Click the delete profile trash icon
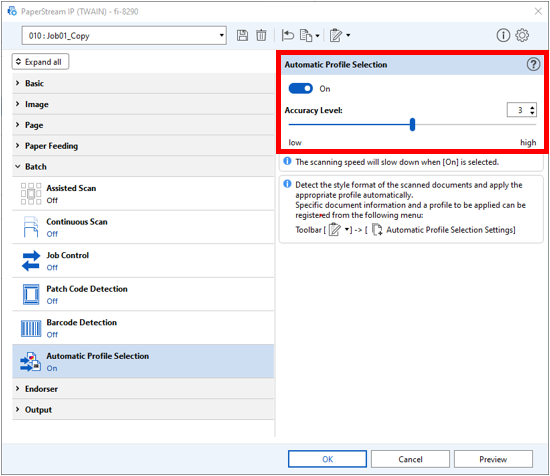 [261, 35]
